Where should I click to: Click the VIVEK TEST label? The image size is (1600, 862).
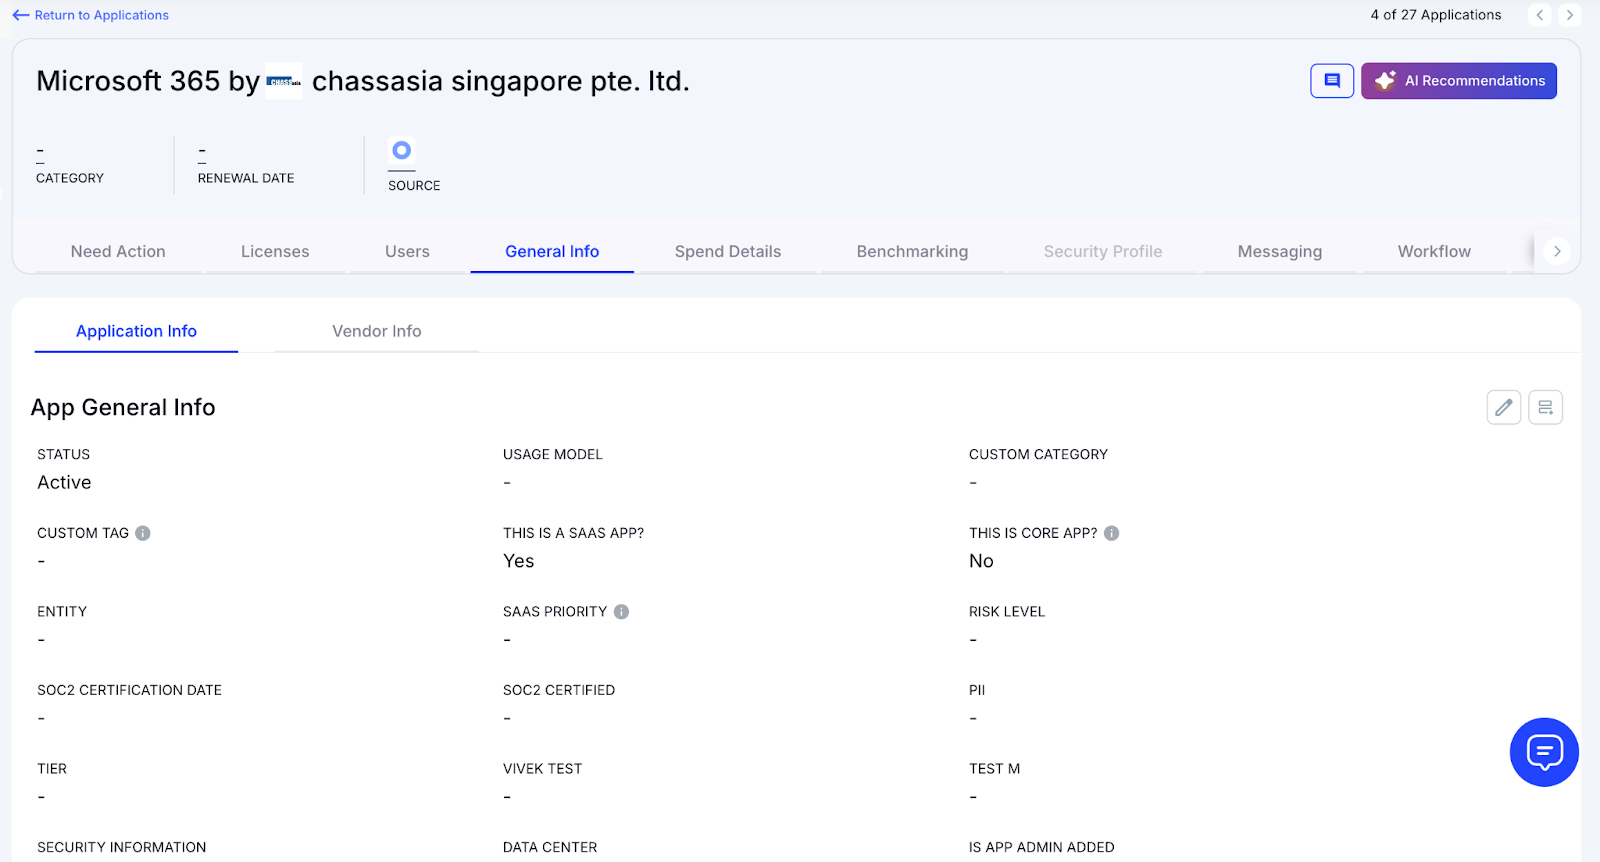point(543,769)
